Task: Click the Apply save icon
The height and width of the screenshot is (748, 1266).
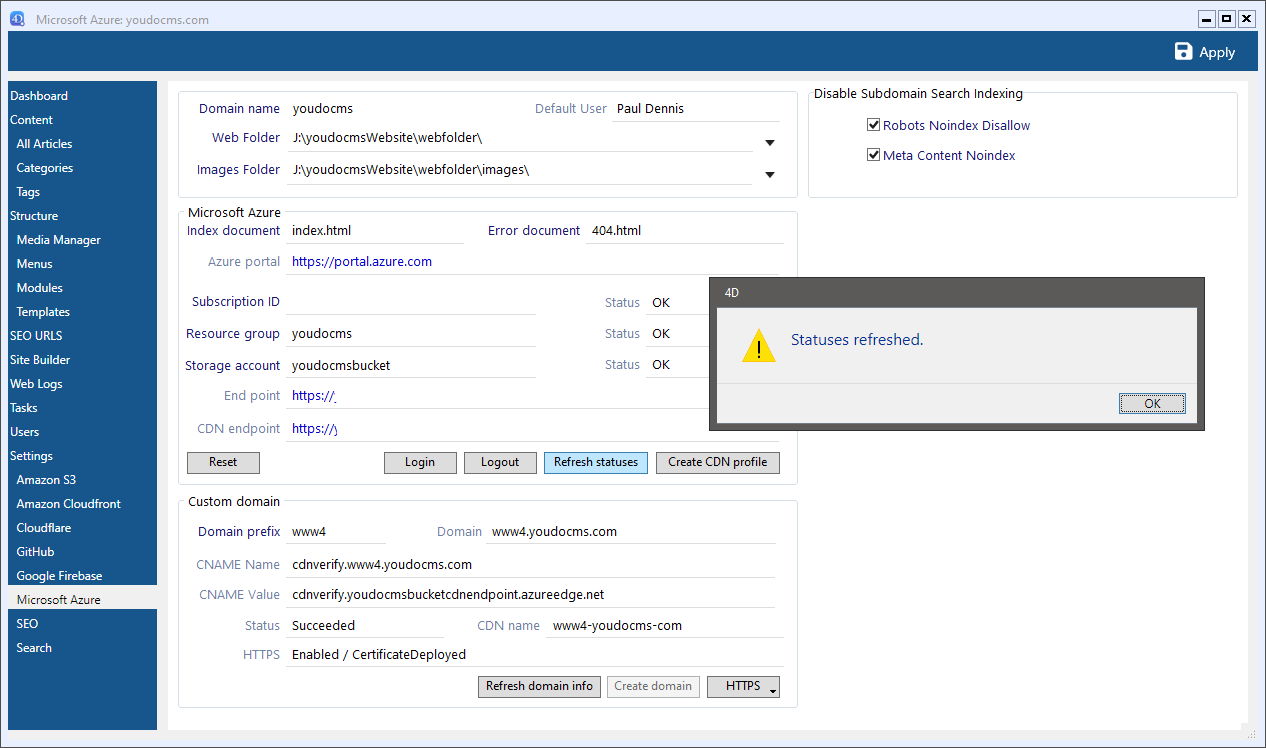Action: click(1183, 52)
